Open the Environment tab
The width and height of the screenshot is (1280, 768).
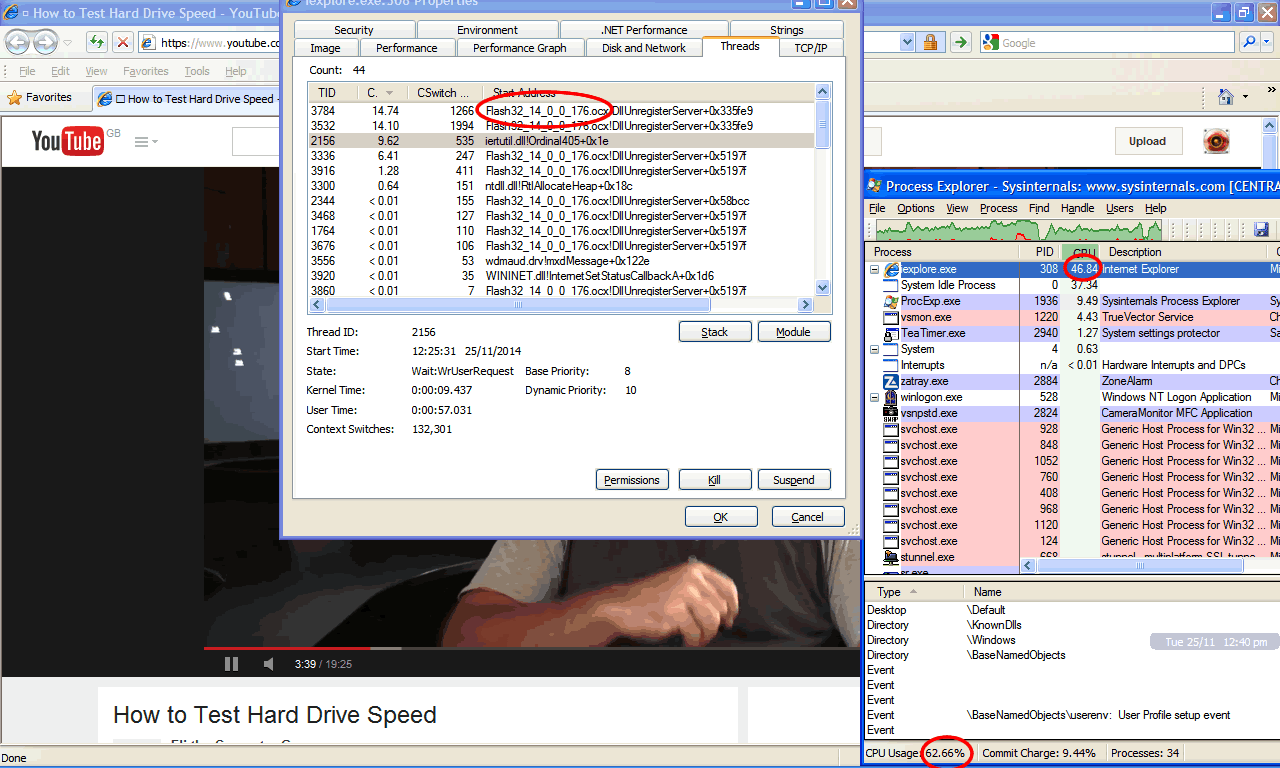[x=487, y=30]
